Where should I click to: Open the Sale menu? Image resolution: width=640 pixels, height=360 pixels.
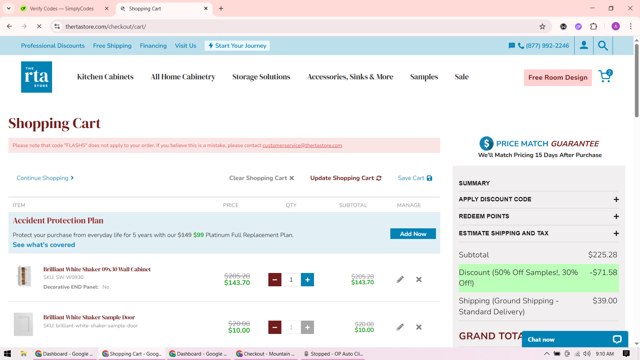[462, 77]
